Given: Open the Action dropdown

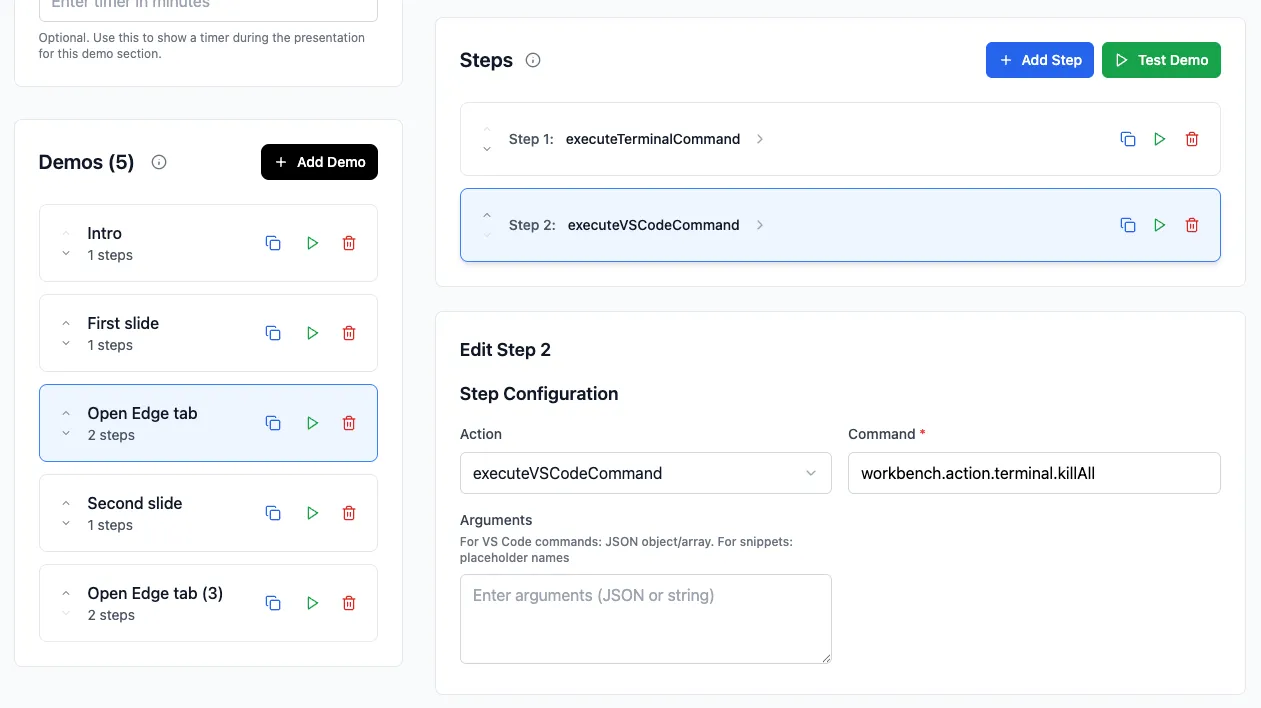Looking at the screenshot, I should point(645,473).
